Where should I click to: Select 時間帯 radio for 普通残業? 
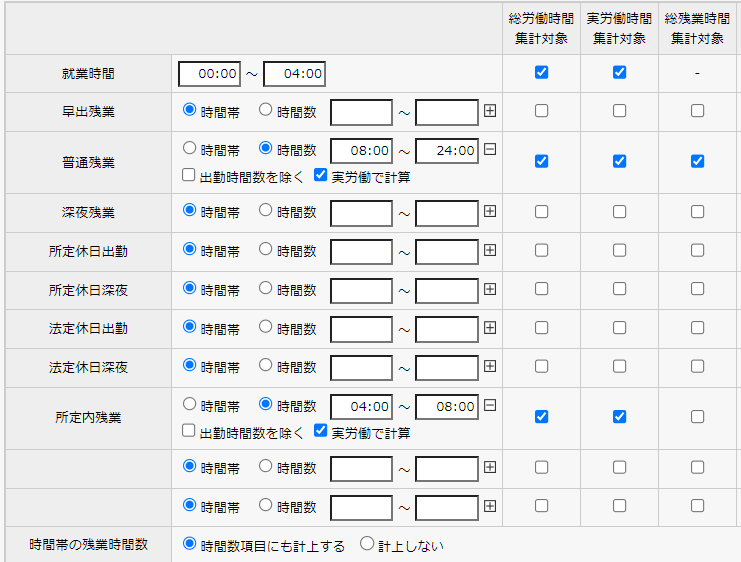(x=189, y=148)
